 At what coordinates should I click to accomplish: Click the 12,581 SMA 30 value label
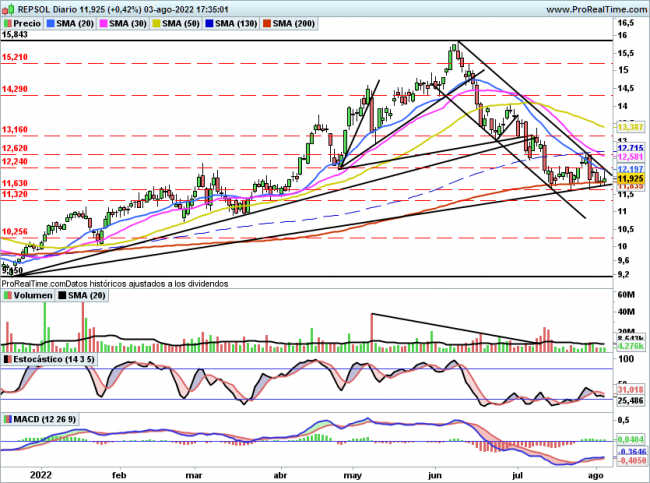631,157
